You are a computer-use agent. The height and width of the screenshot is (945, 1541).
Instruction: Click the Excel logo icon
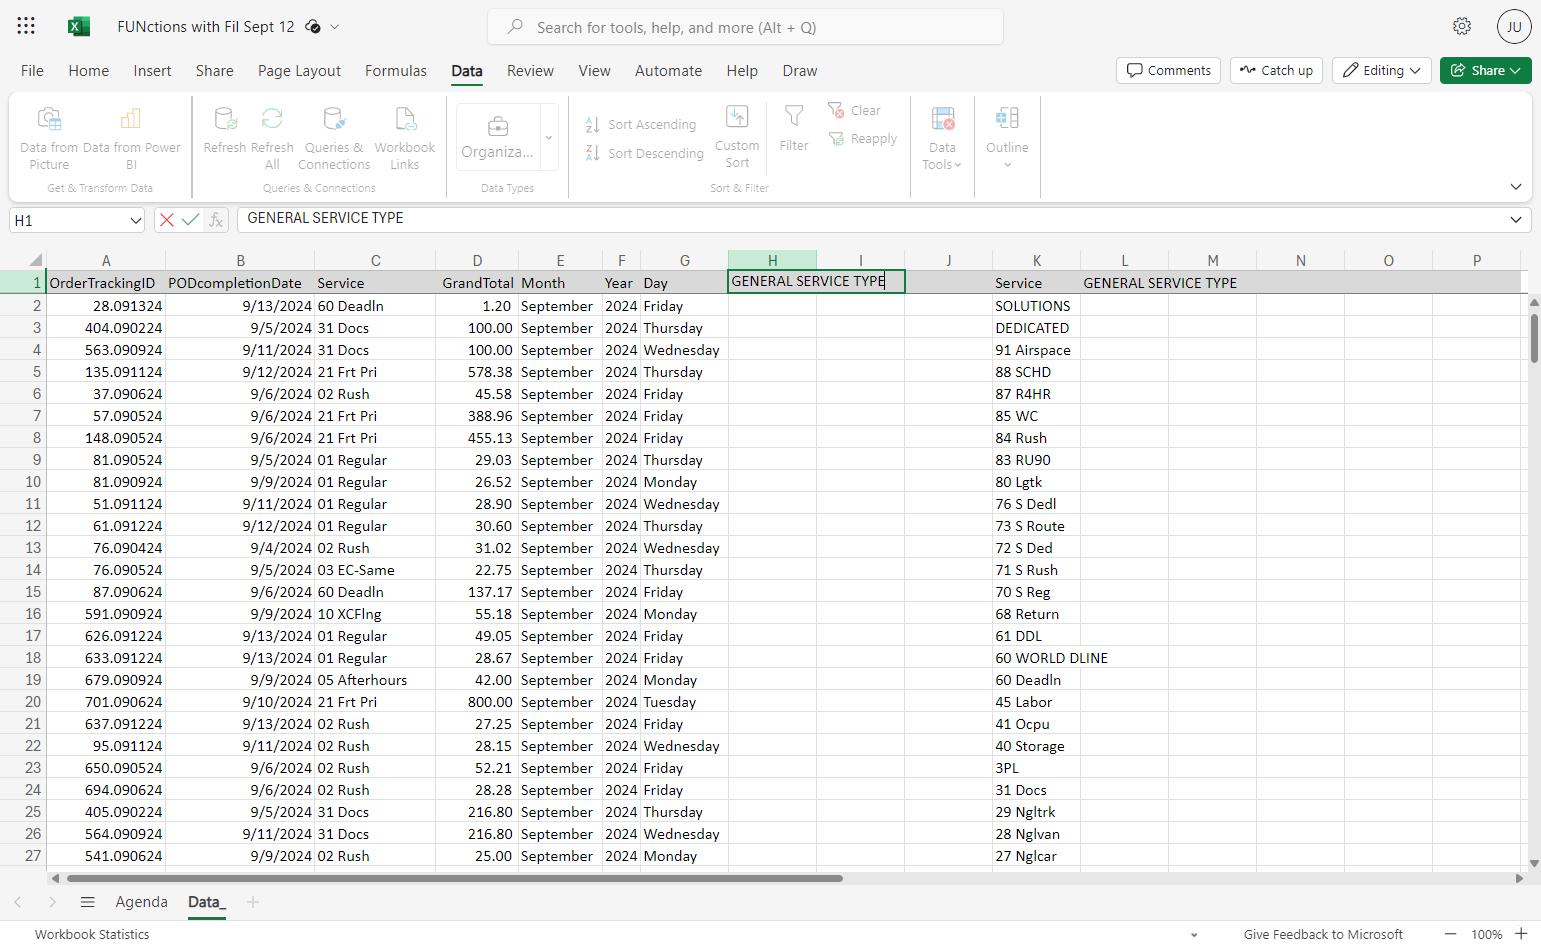pyautogui.click(x=78, y=27)
